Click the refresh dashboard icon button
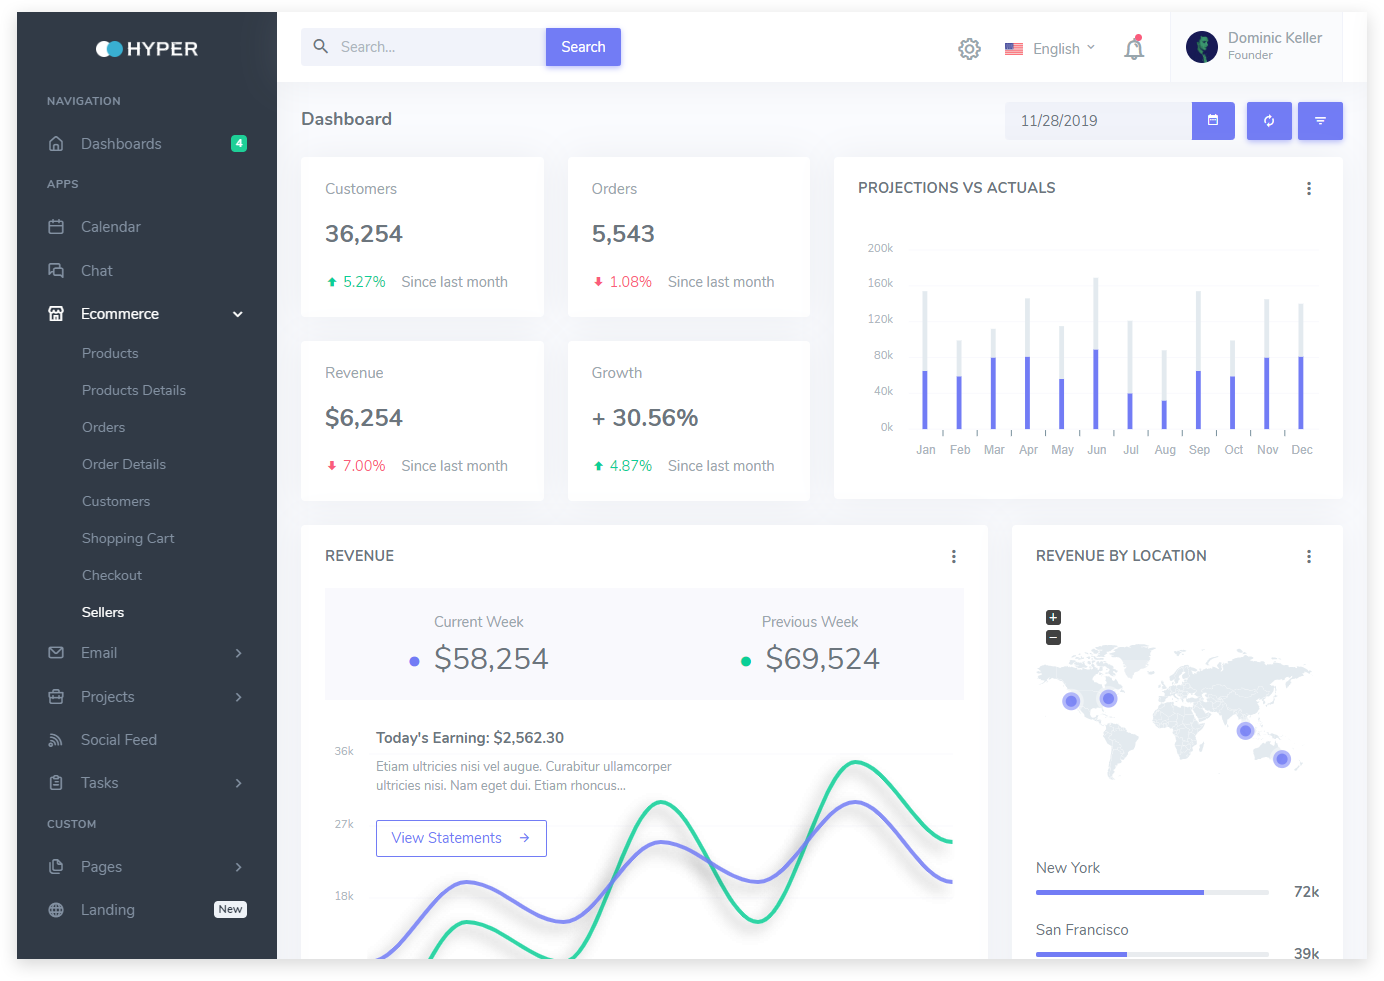The width and height of the screenshot is (1384, 981). click(x=1269, y=121)
